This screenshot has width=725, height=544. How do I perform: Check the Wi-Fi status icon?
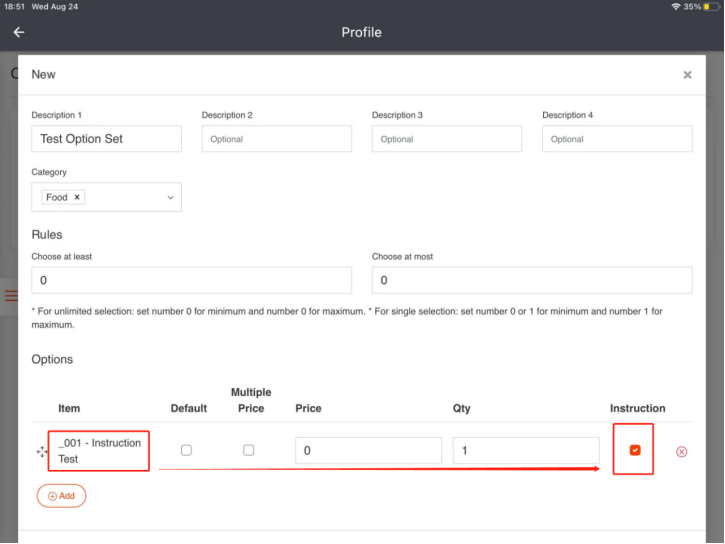(676, 7)
